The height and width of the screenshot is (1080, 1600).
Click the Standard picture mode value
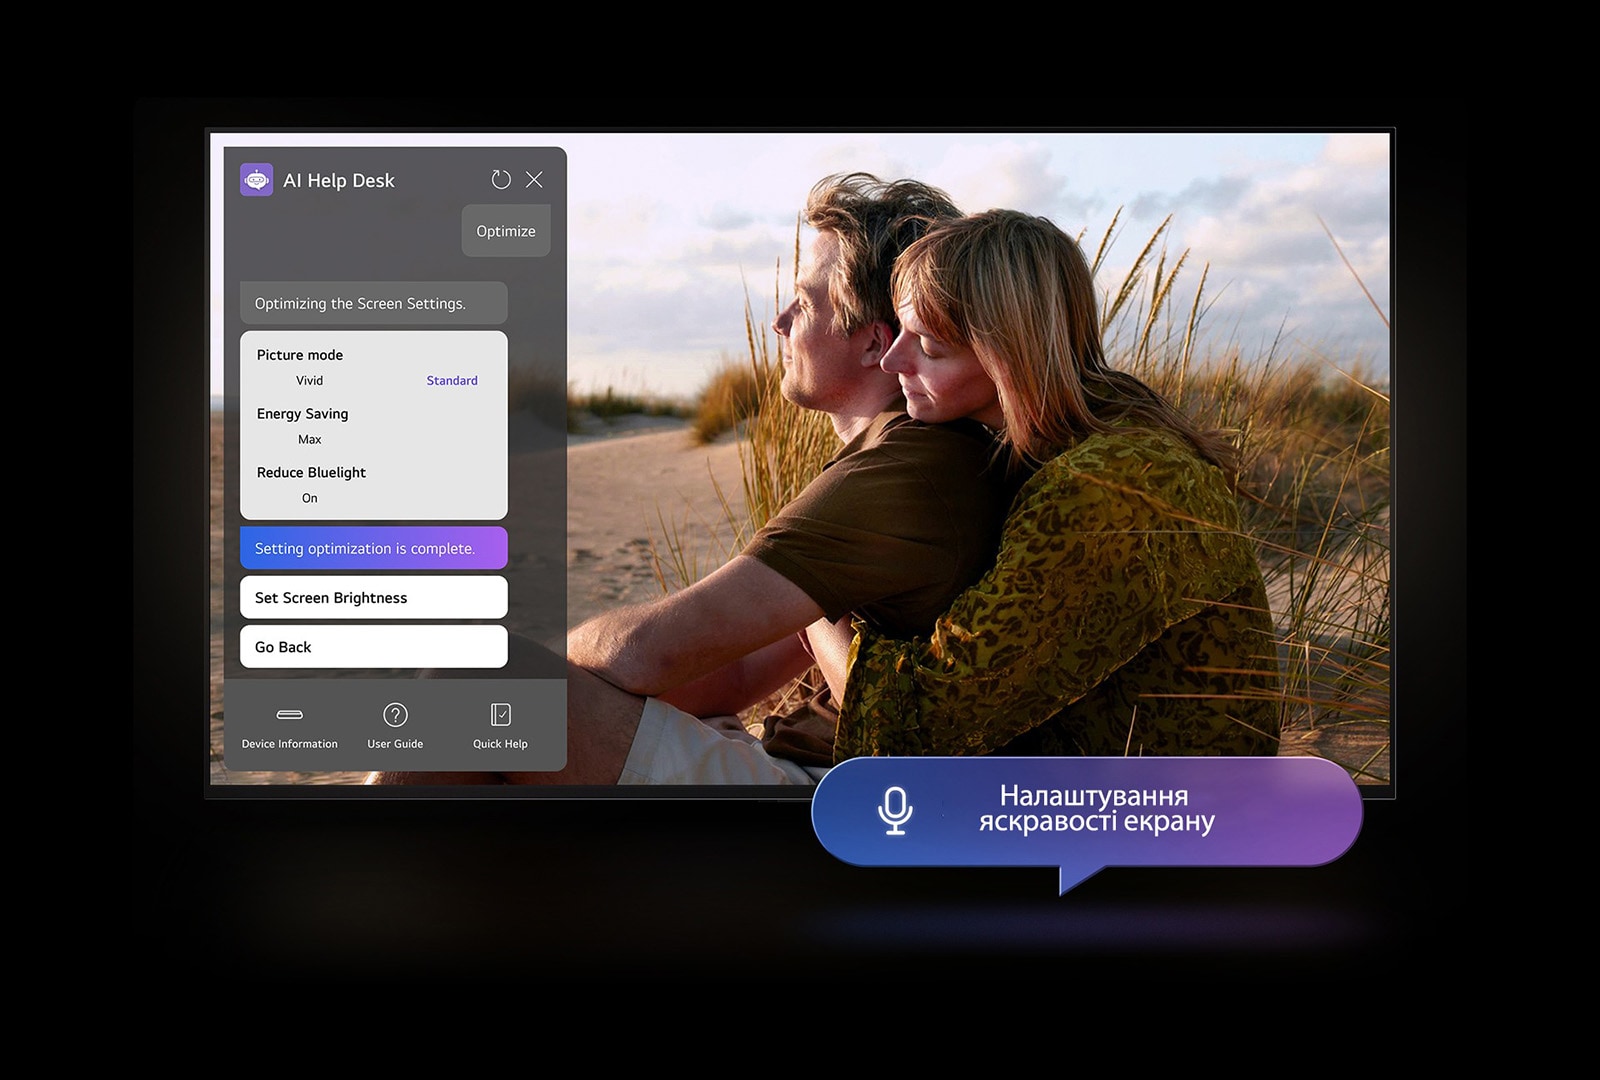pyautogui.click(x=452, y=381)
